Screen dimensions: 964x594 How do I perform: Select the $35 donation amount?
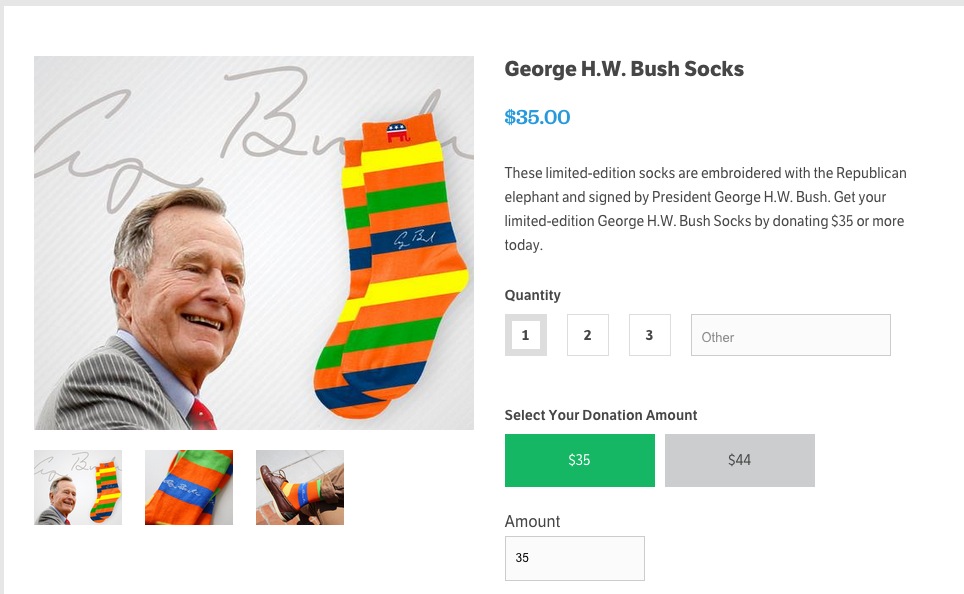(x=580, y=460)
